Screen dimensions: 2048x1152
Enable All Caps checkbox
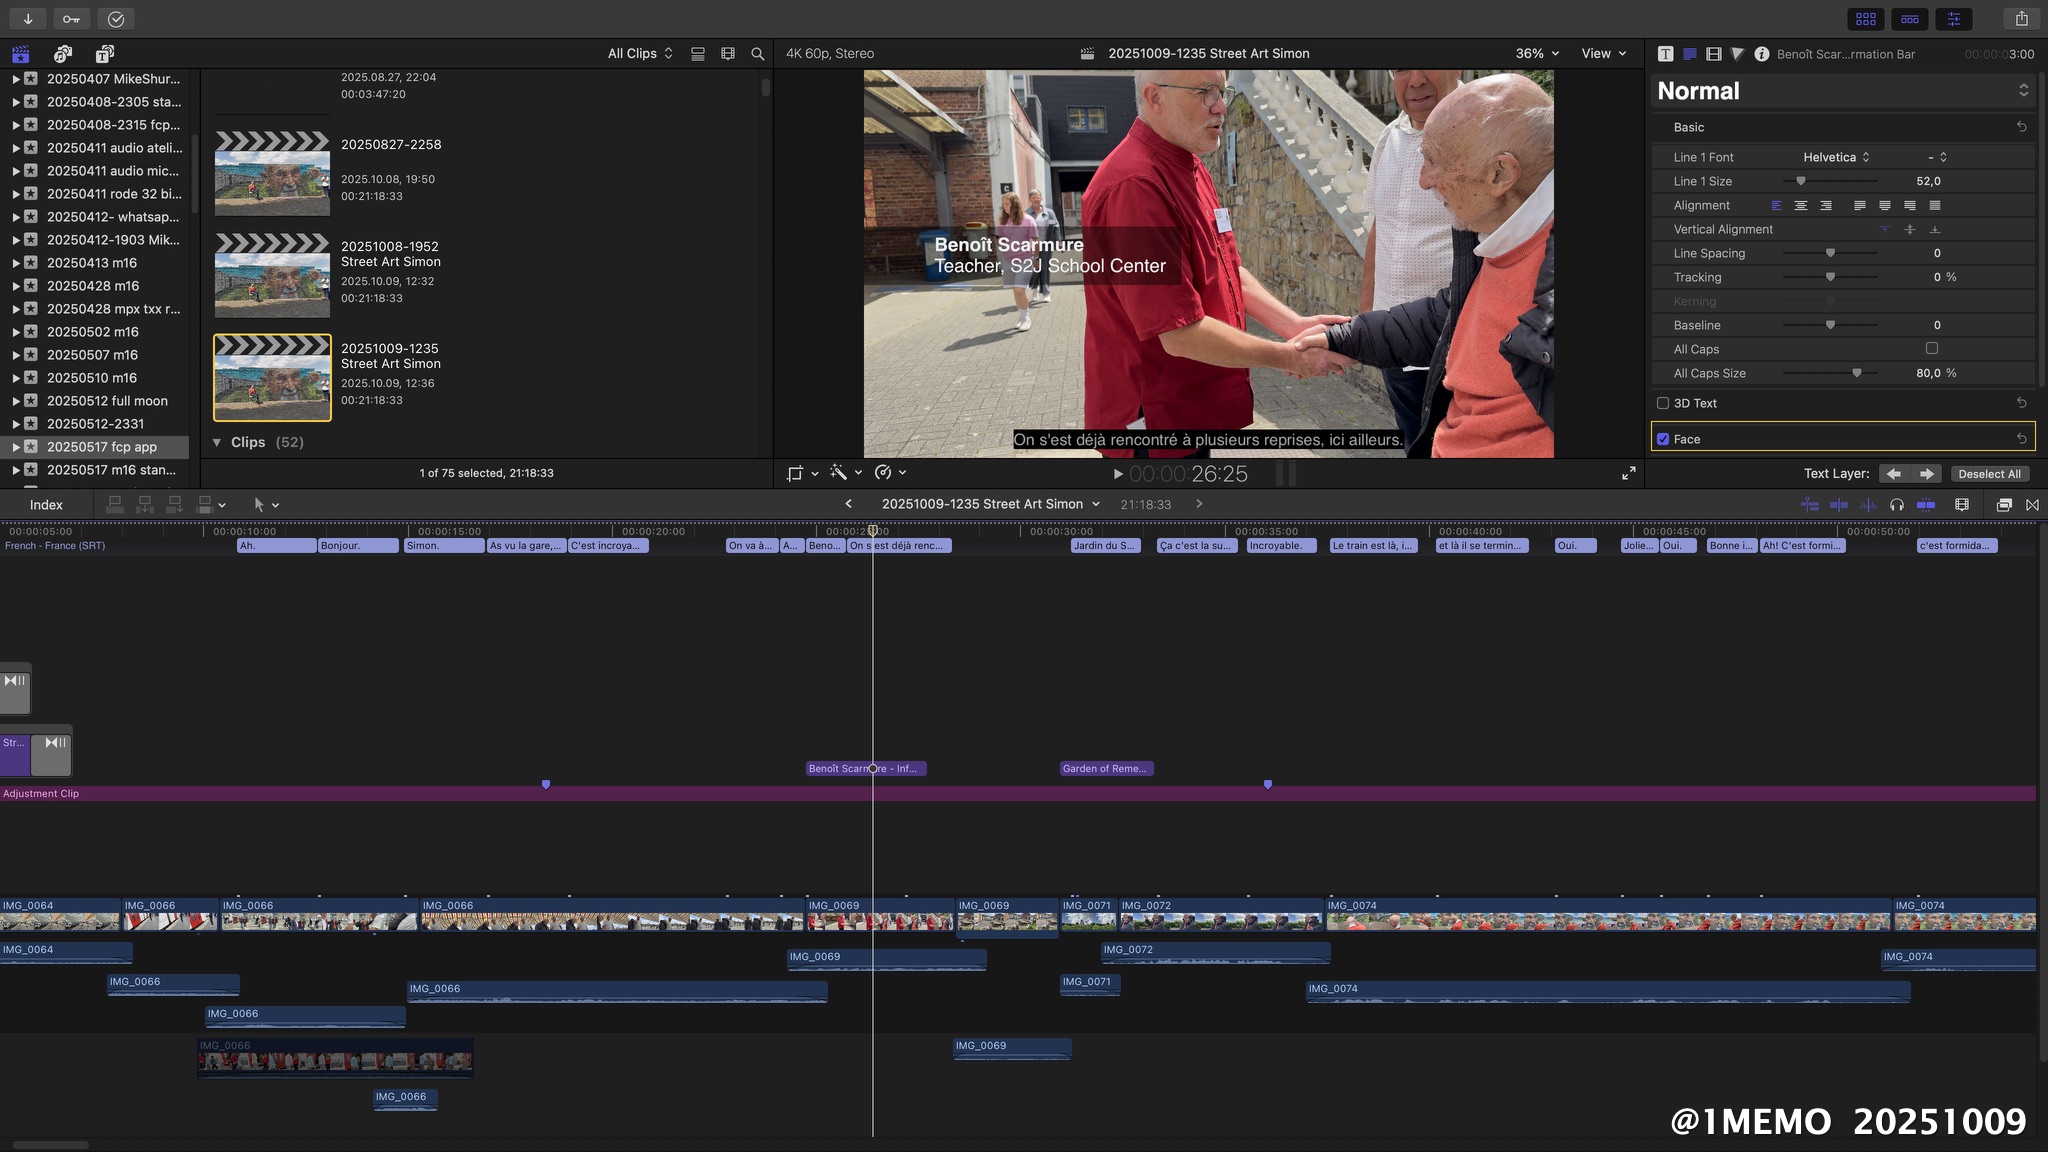(x=1931, y=349)
